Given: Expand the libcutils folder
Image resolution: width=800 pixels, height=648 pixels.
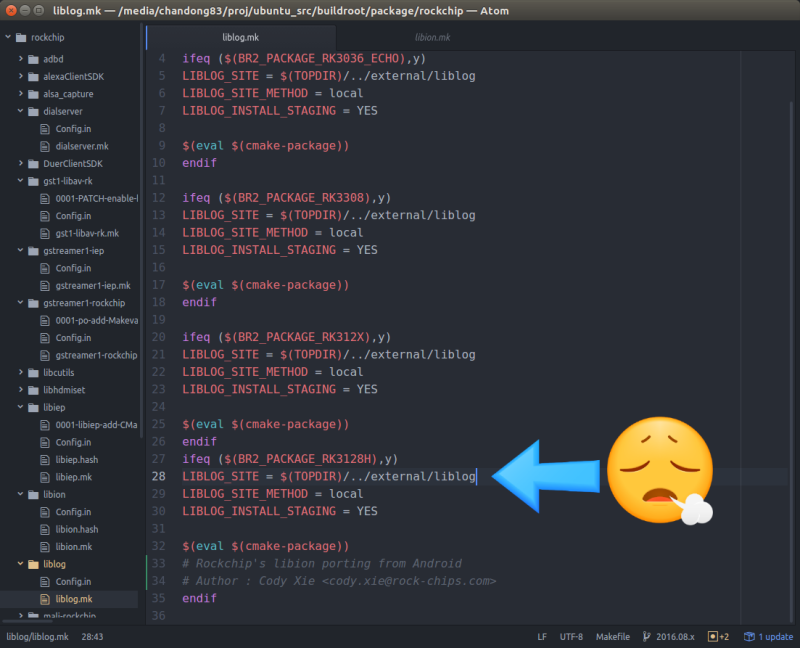Looking at the screenshot, I should (x=20, y=372).
